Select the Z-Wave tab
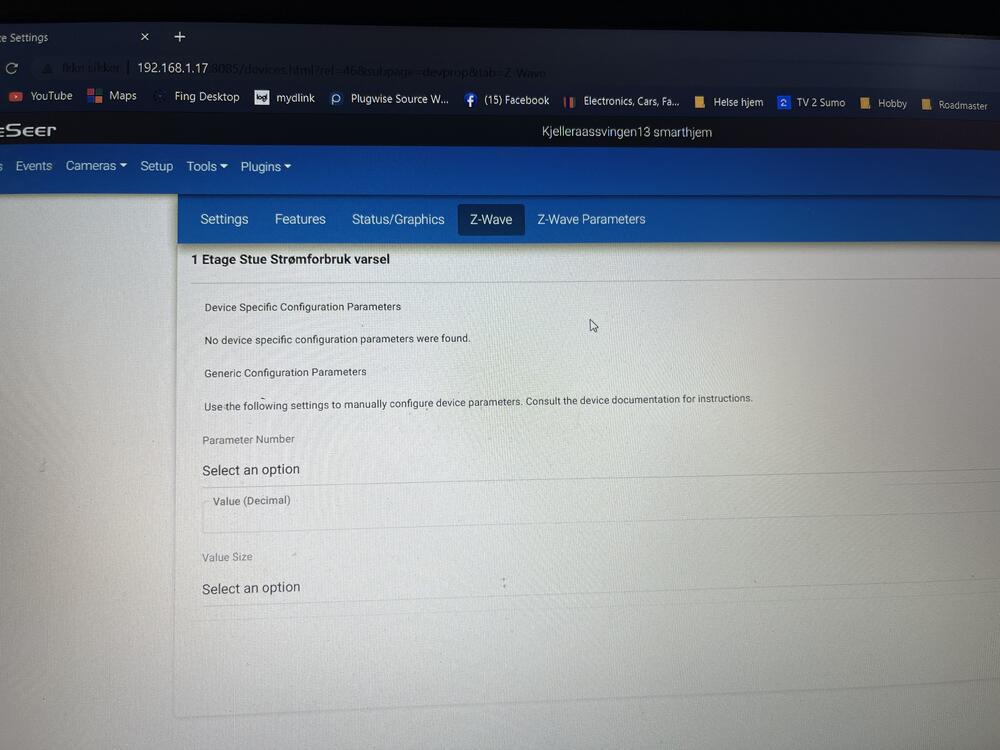 coord(491,219)
